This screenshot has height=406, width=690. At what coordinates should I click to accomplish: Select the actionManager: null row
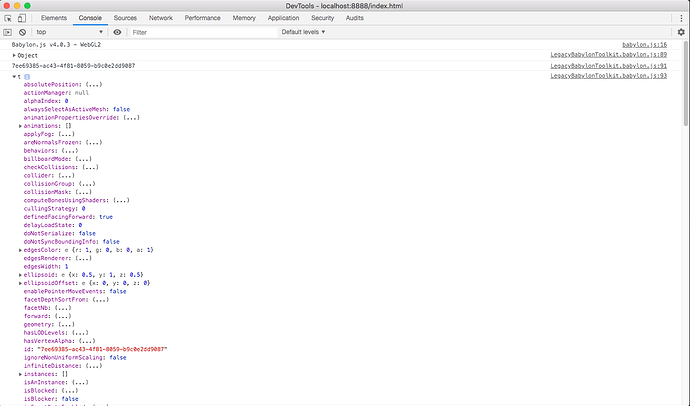coord(56,93)
